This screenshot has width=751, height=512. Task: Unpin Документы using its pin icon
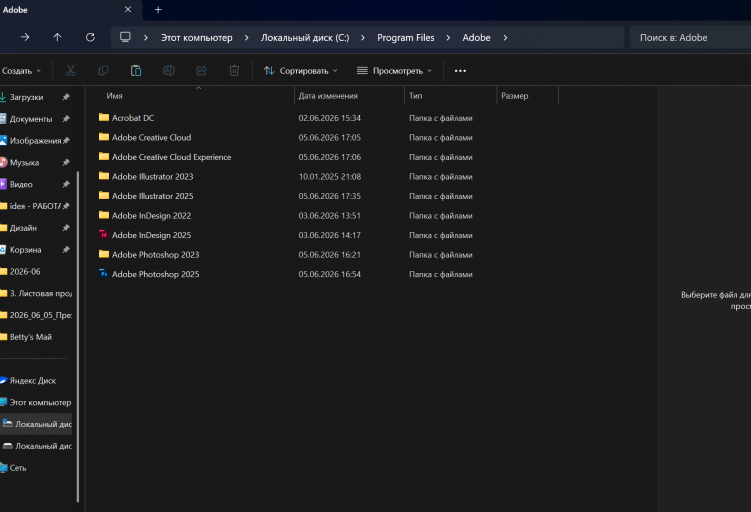(66, 119)
